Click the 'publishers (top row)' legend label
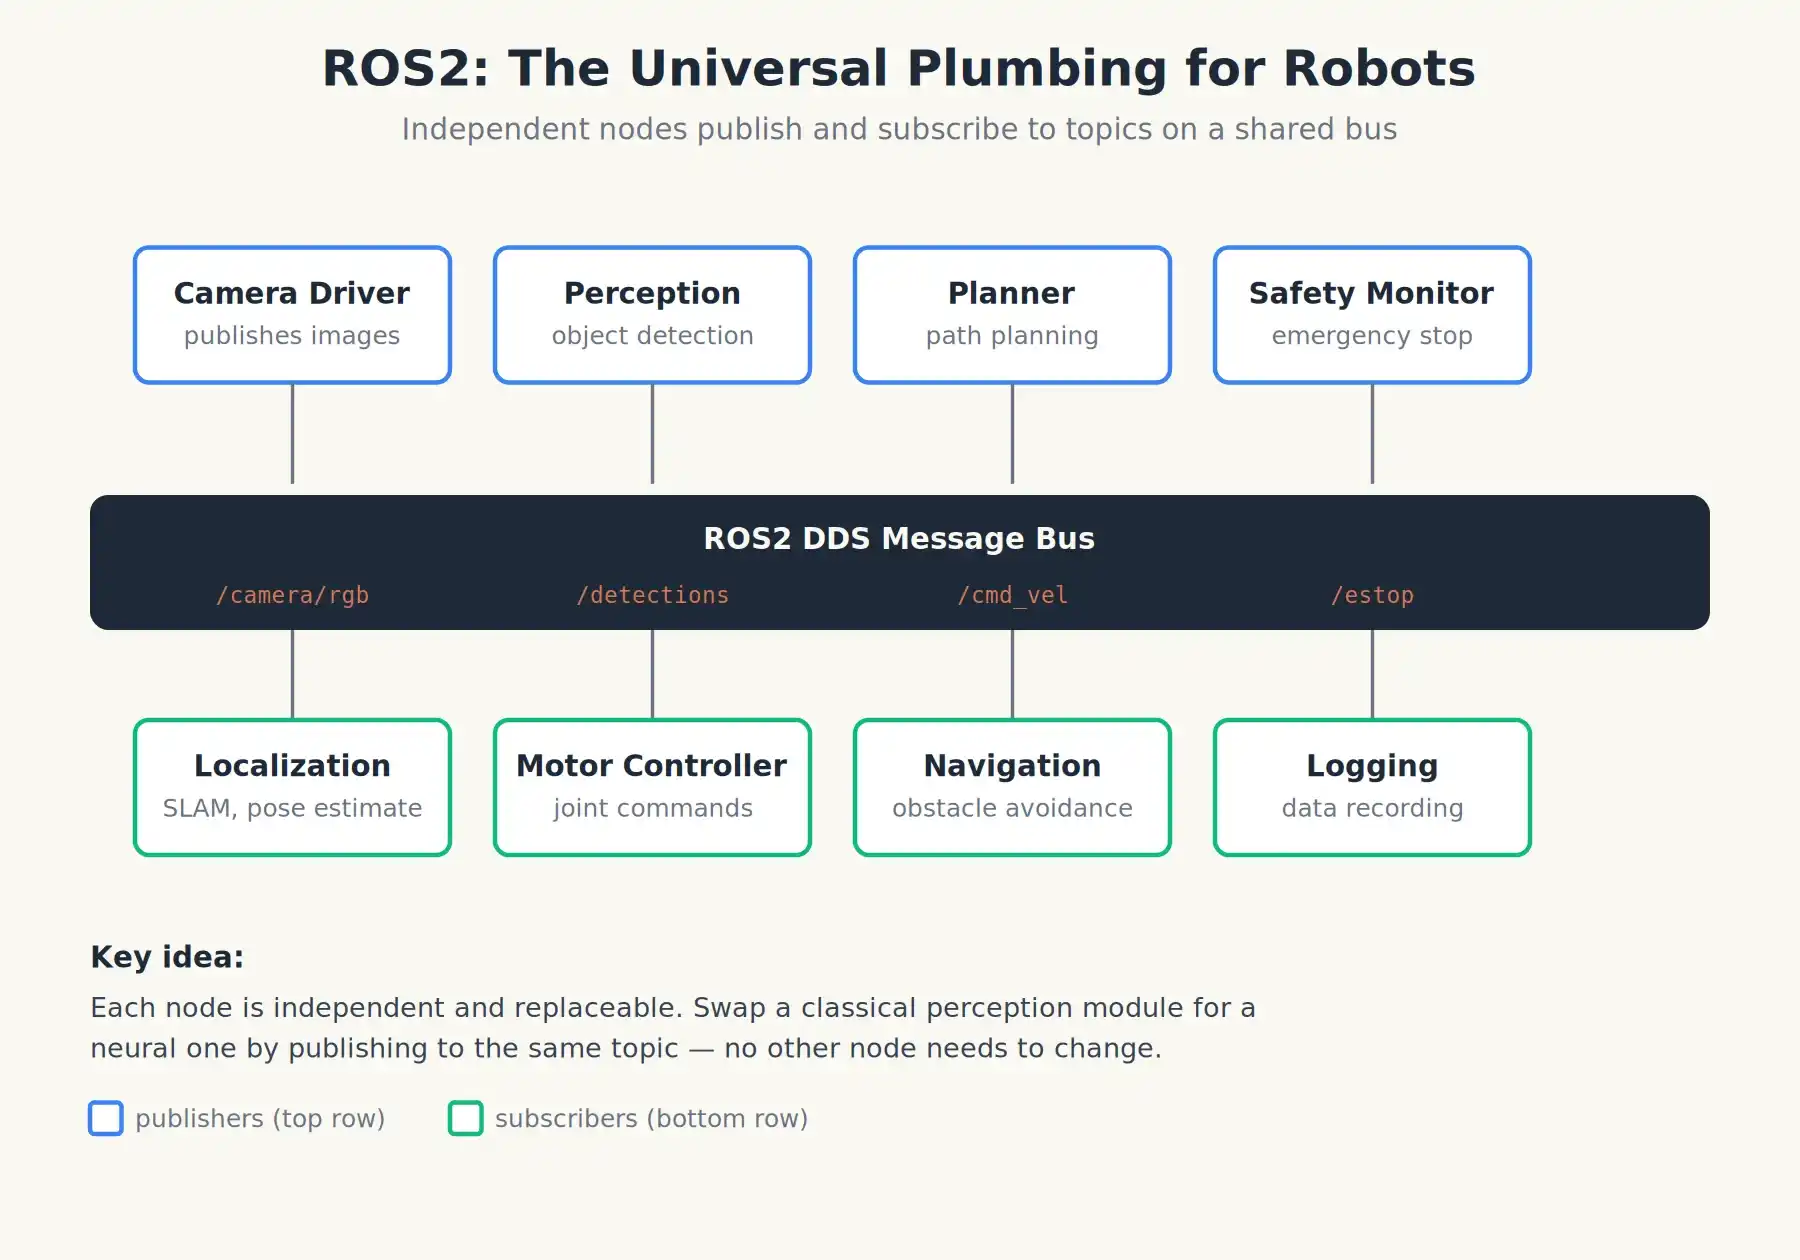1800x1260 pixels. [x=260, y=1119]
